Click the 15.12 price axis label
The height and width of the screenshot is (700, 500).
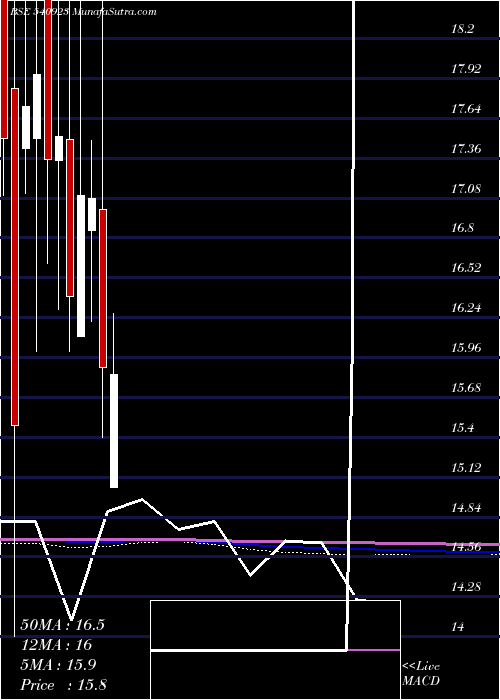pos(466,467)
